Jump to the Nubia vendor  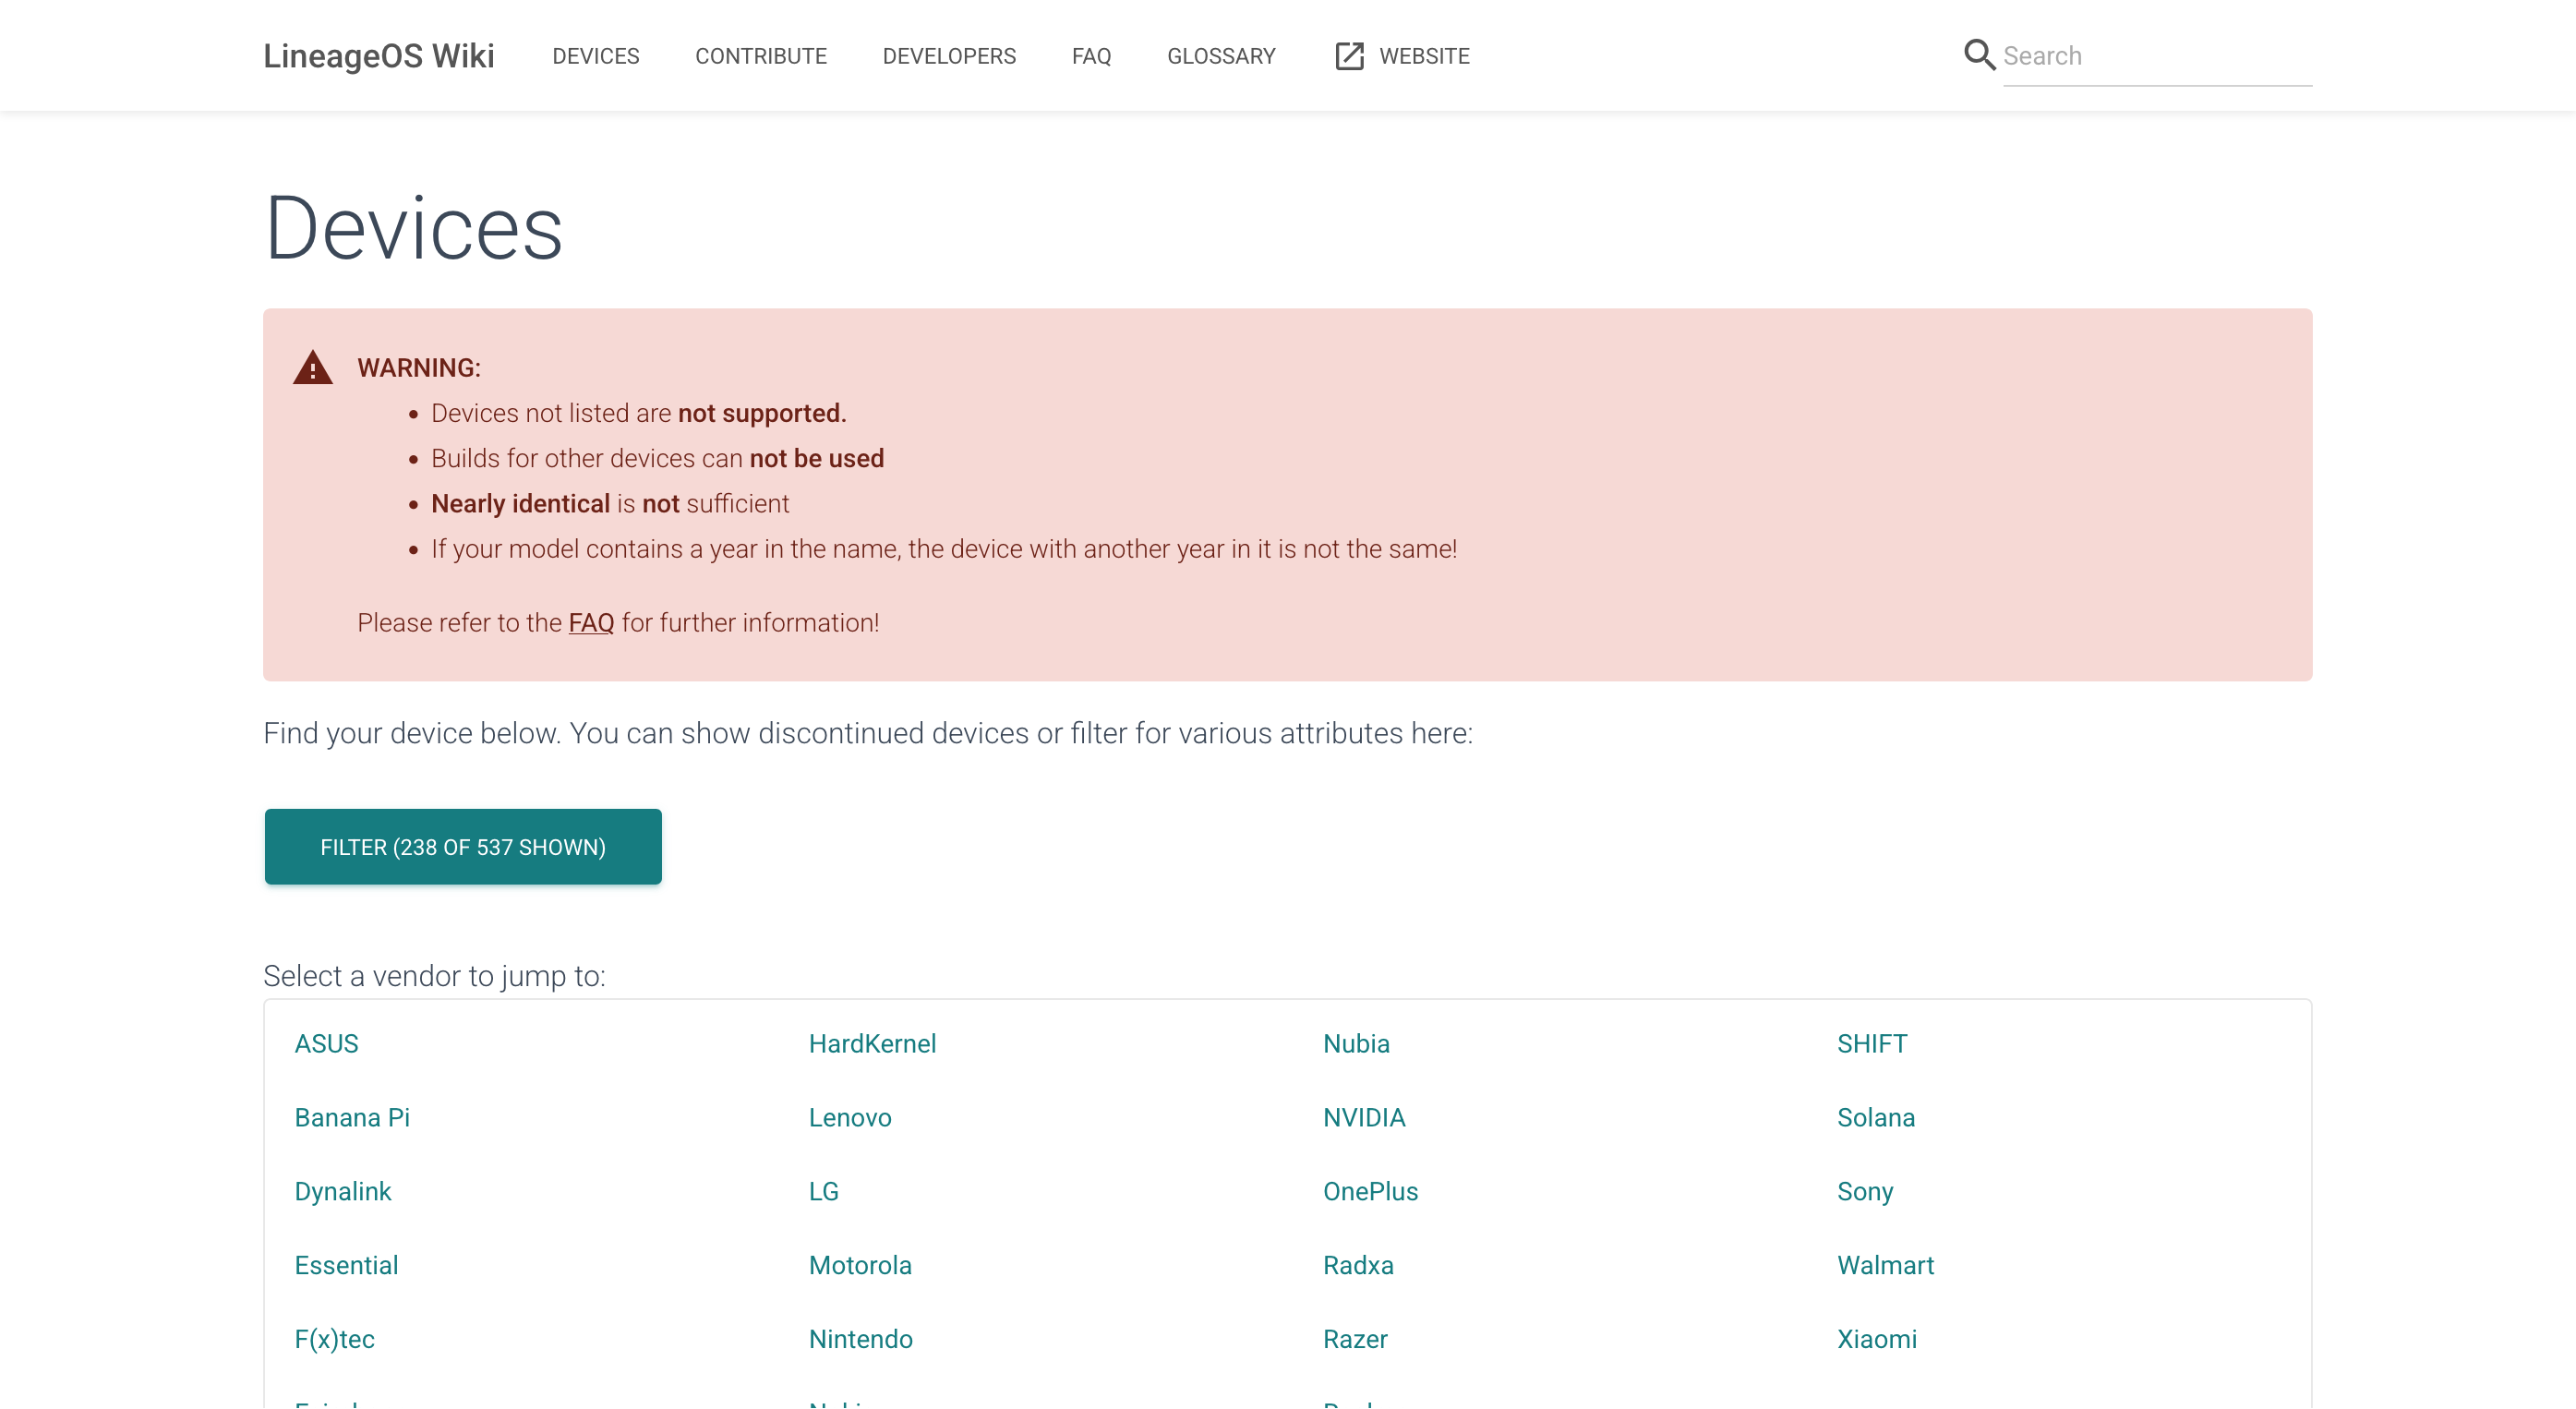[1356, 1043]
